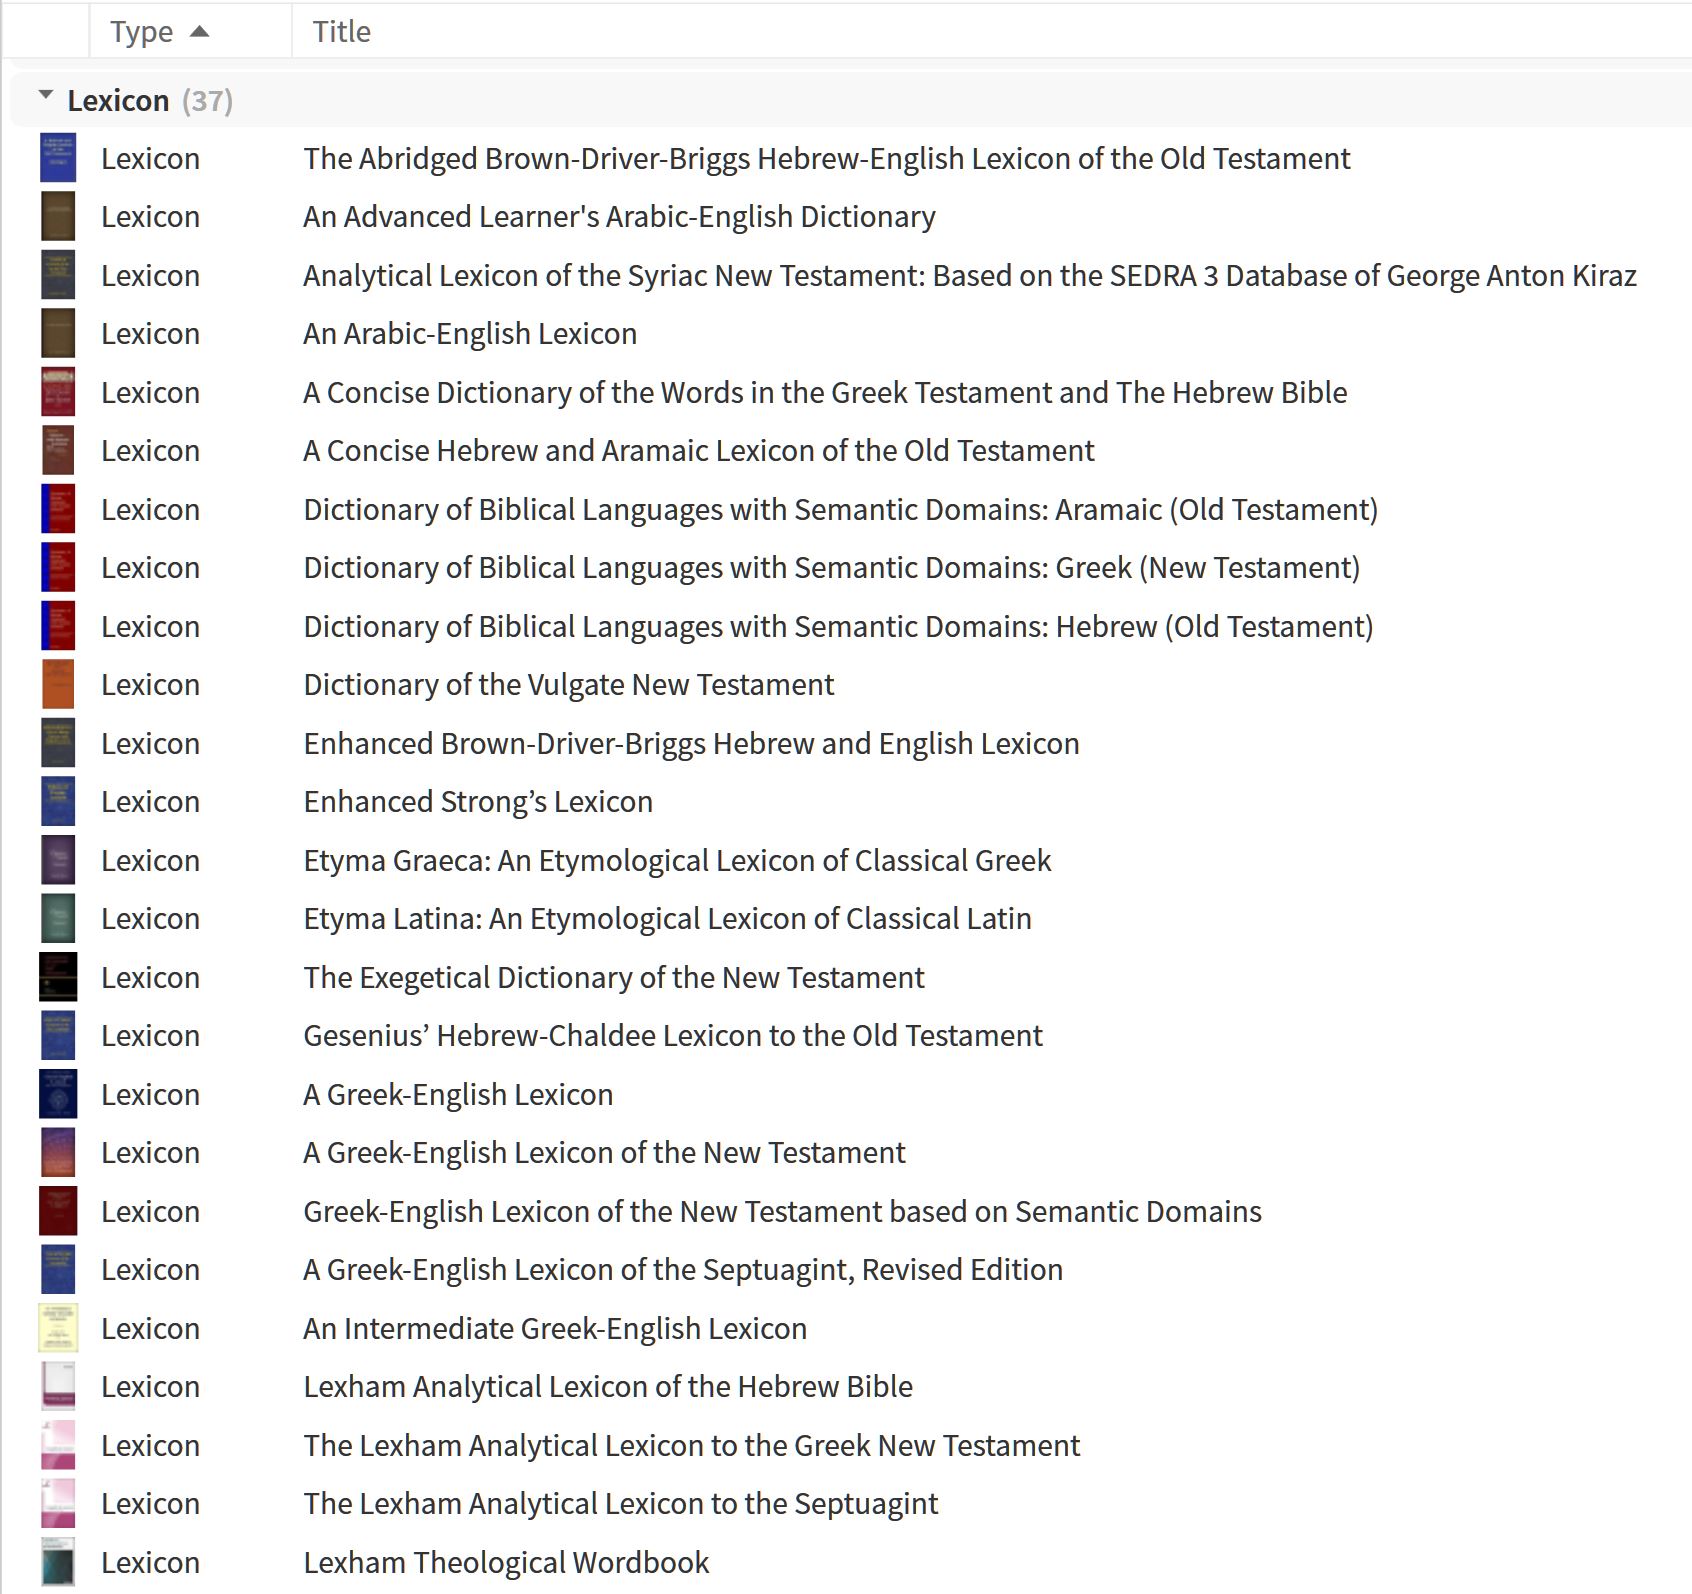Click the Intermediate Greek-English Lexicon yellow cover
This screenshot has width=1692, height=1594.
[x=57, y=1328]
